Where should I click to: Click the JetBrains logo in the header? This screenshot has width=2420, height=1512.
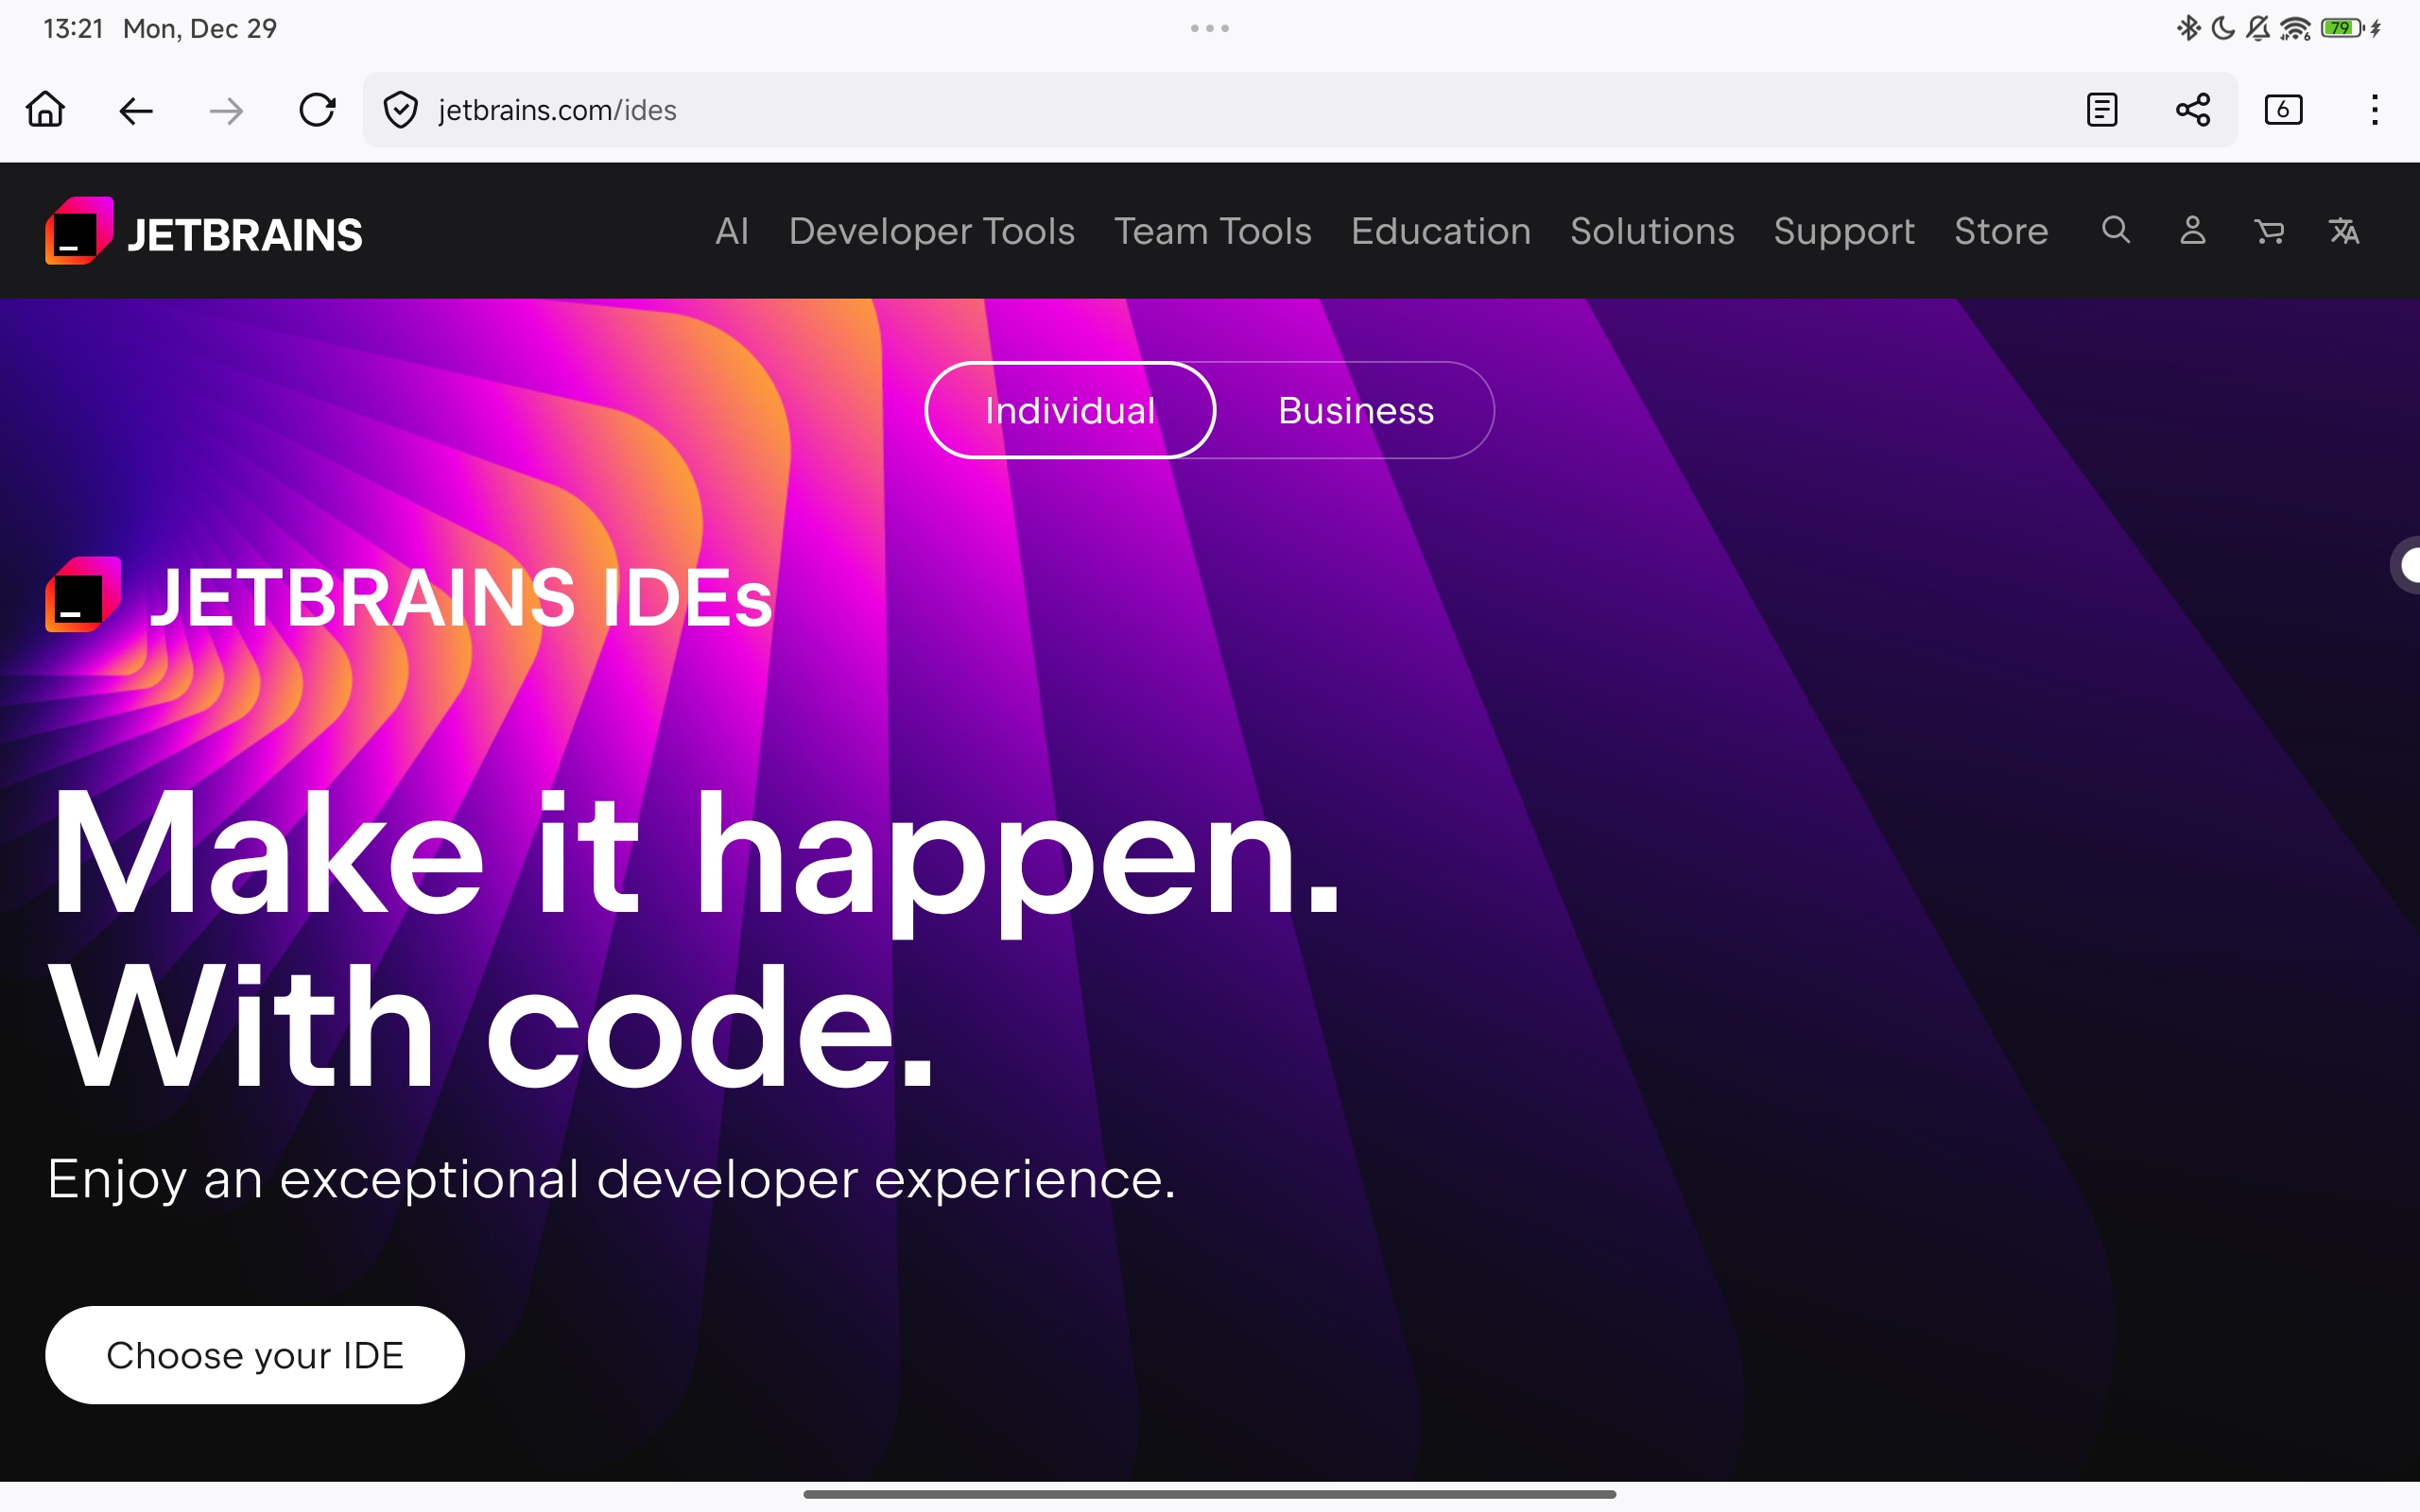click(x=204, y=231)
